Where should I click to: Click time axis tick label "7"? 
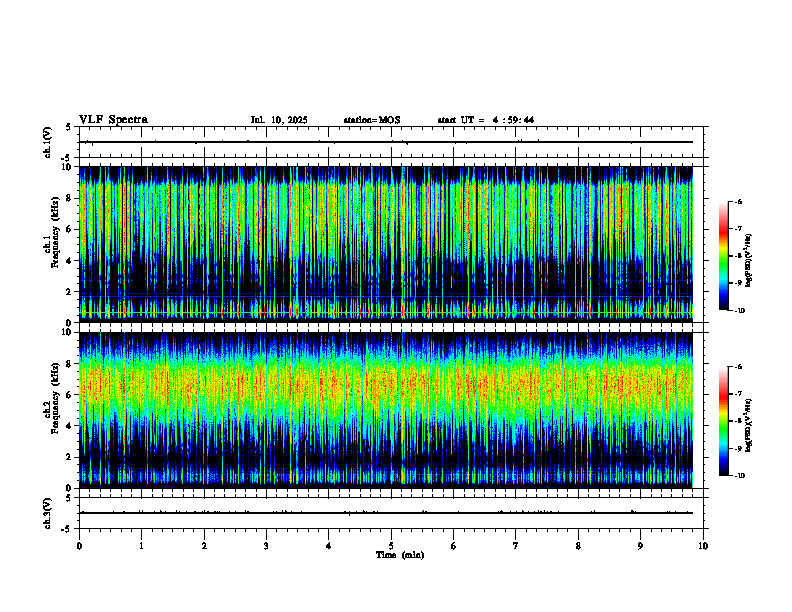[x=516, y=546]
